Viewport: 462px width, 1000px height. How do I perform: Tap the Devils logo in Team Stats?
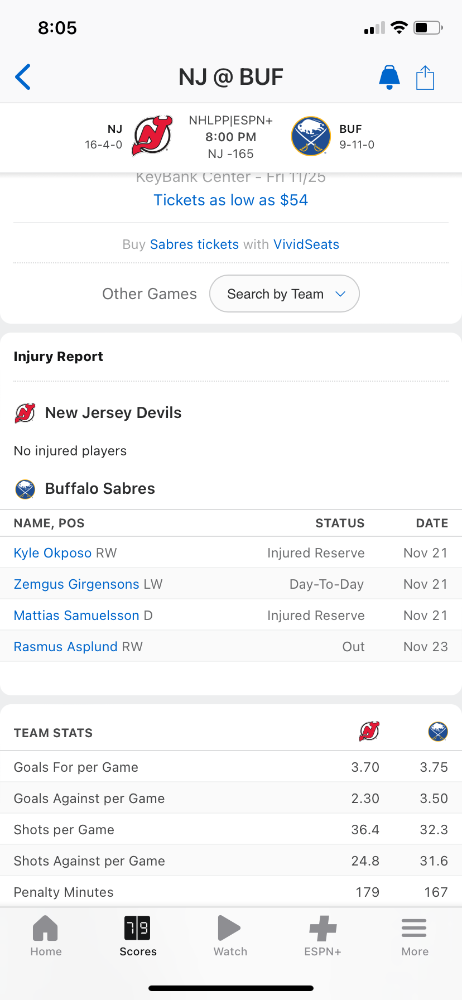point(369,732)
